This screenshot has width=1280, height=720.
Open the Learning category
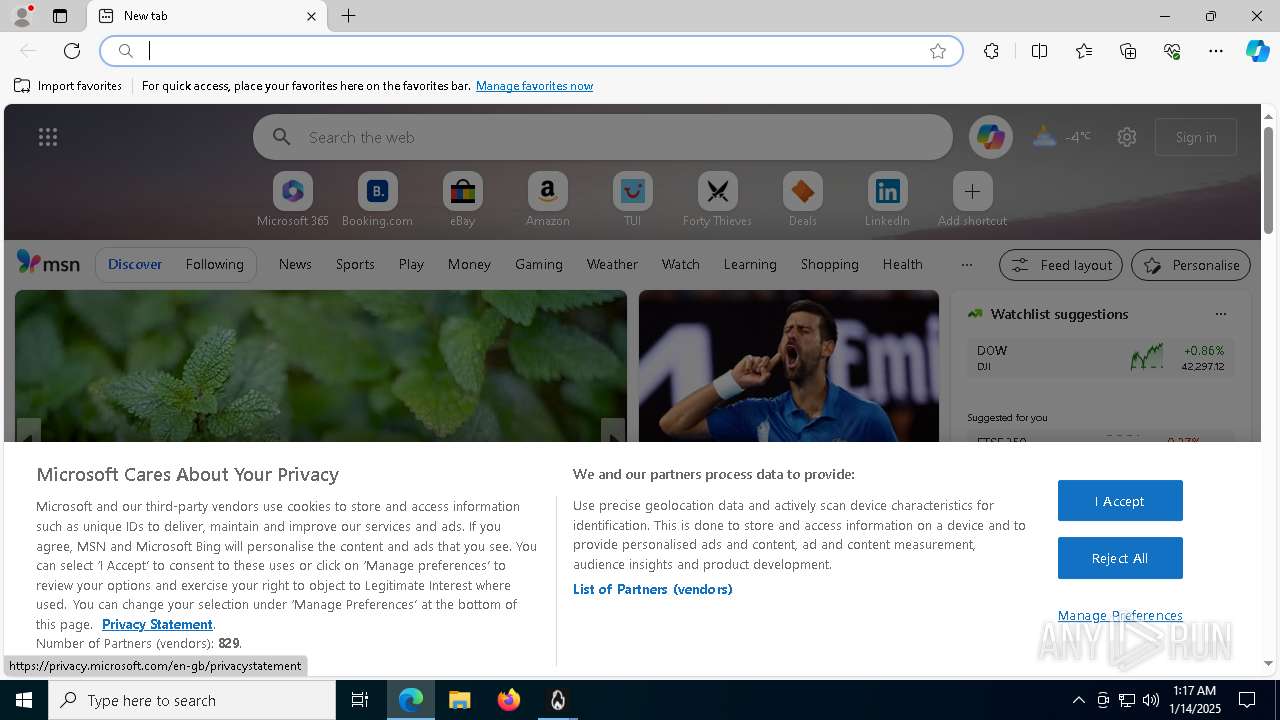[750, 264]
